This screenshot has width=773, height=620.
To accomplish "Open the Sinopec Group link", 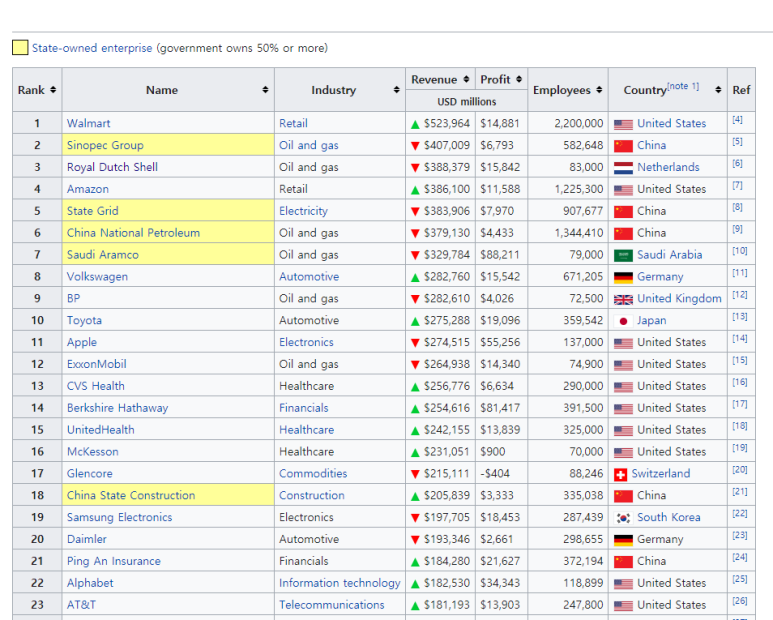I will (105, 145).
